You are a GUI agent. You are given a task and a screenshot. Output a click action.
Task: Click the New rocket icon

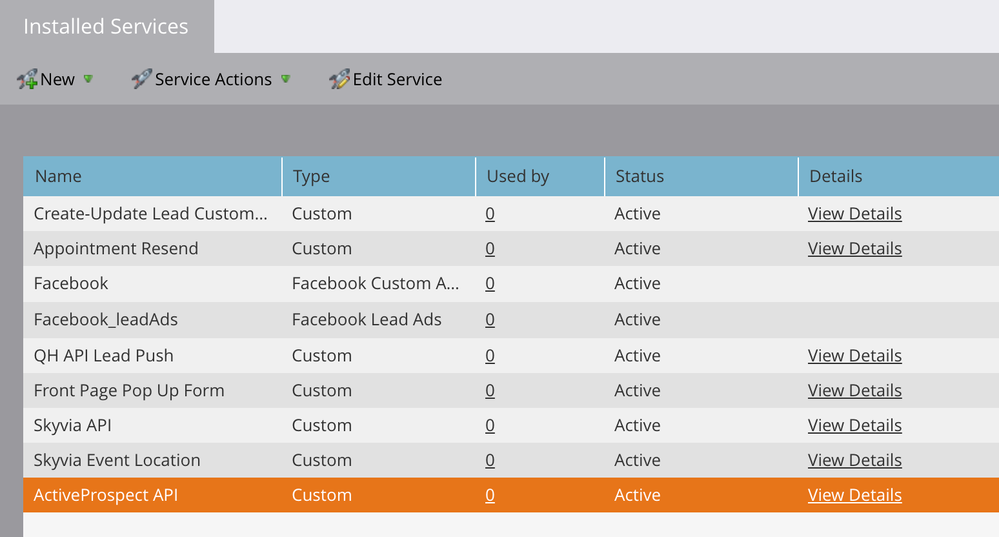click(27, 80)
